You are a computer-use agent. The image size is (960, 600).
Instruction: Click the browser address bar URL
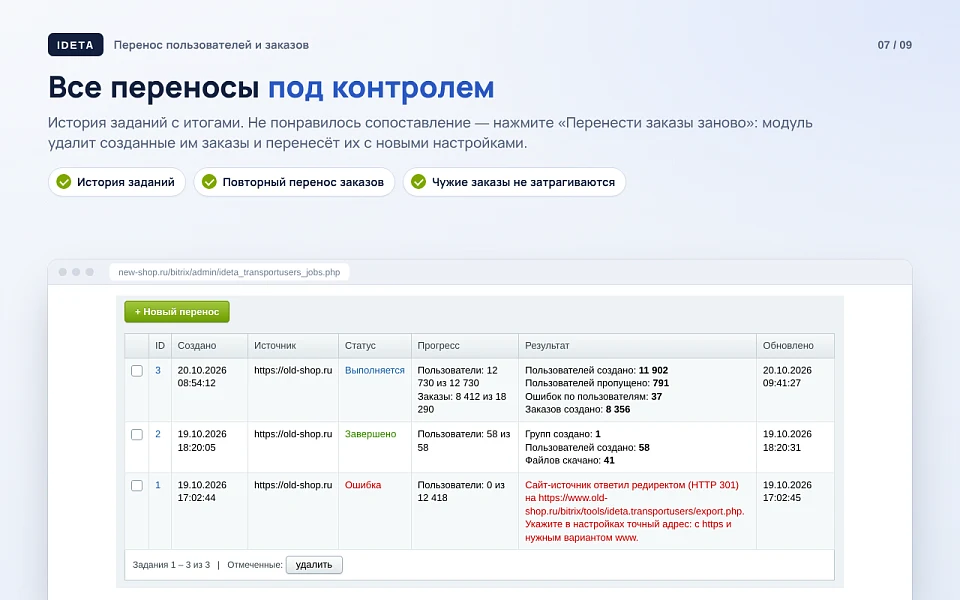click(x=229, y=272)
